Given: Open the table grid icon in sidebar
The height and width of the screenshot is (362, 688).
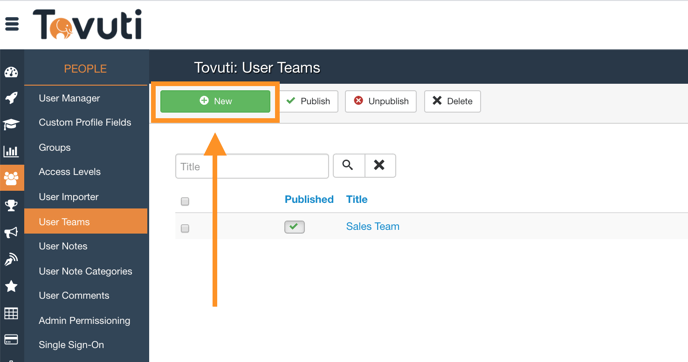Looking at the screenshot, I should 11,313.
